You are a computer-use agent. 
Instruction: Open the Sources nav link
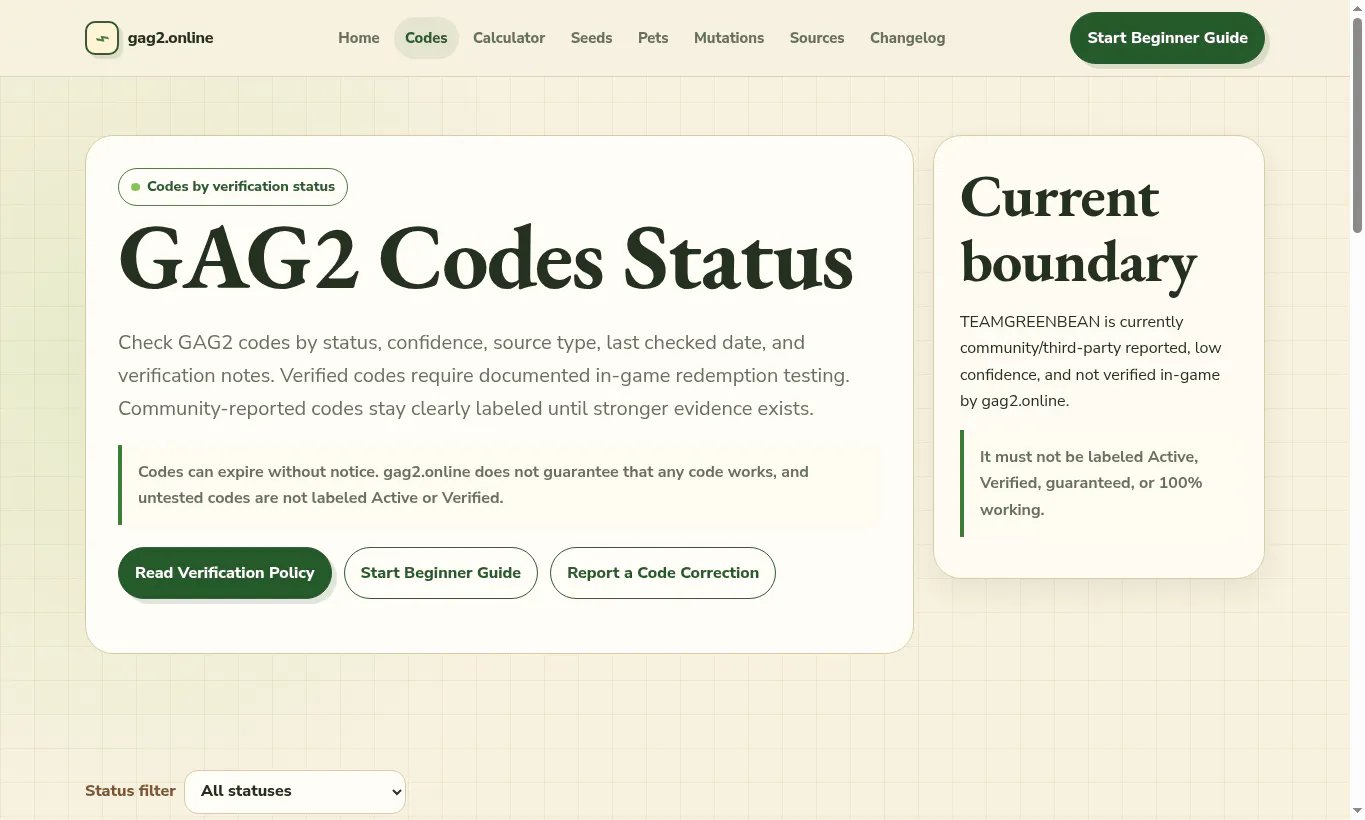click(x=817, y=38)
